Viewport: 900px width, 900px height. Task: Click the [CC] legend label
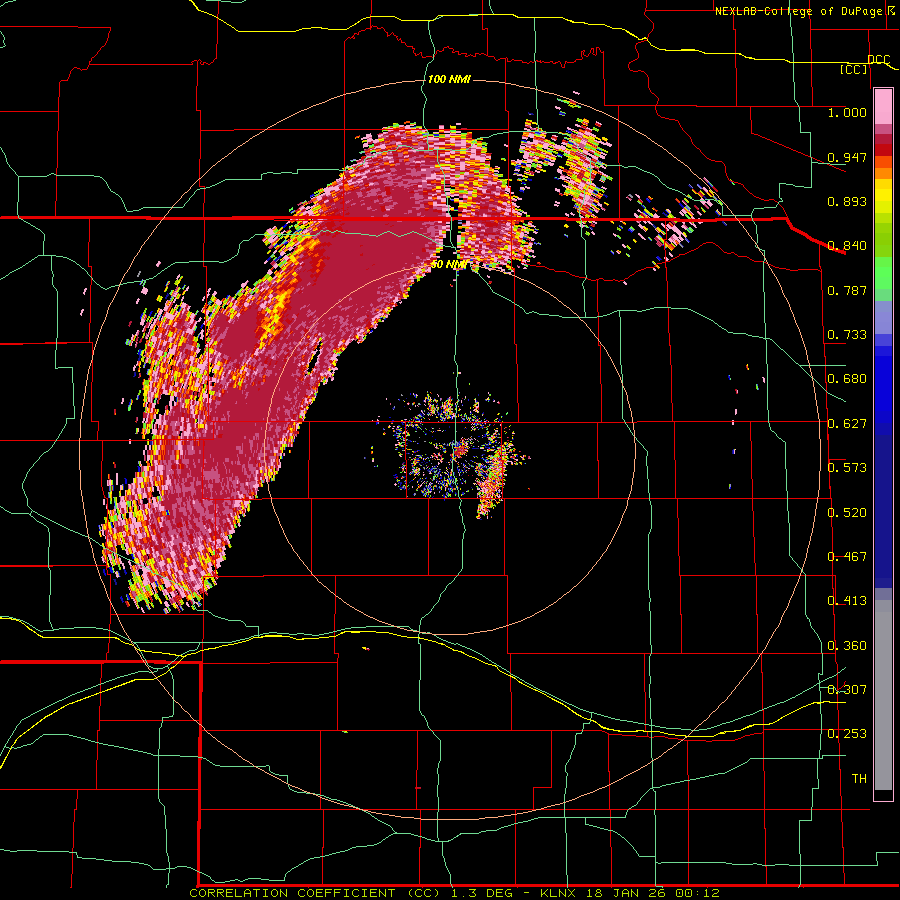pos(854,69)
